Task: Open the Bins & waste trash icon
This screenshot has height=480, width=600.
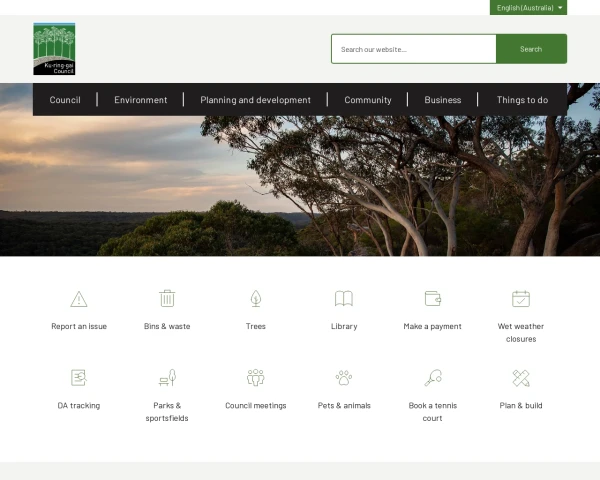Action: click(167, 298)
